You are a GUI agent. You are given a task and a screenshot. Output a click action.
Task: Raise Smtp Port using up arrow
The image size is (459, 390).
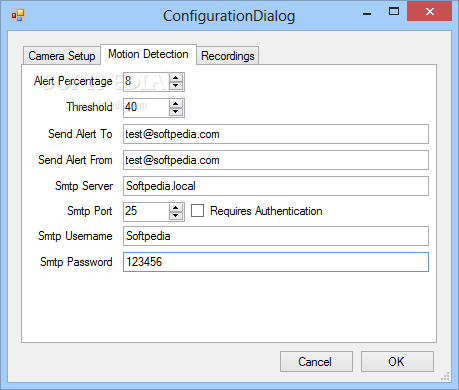tap(176, 208)
